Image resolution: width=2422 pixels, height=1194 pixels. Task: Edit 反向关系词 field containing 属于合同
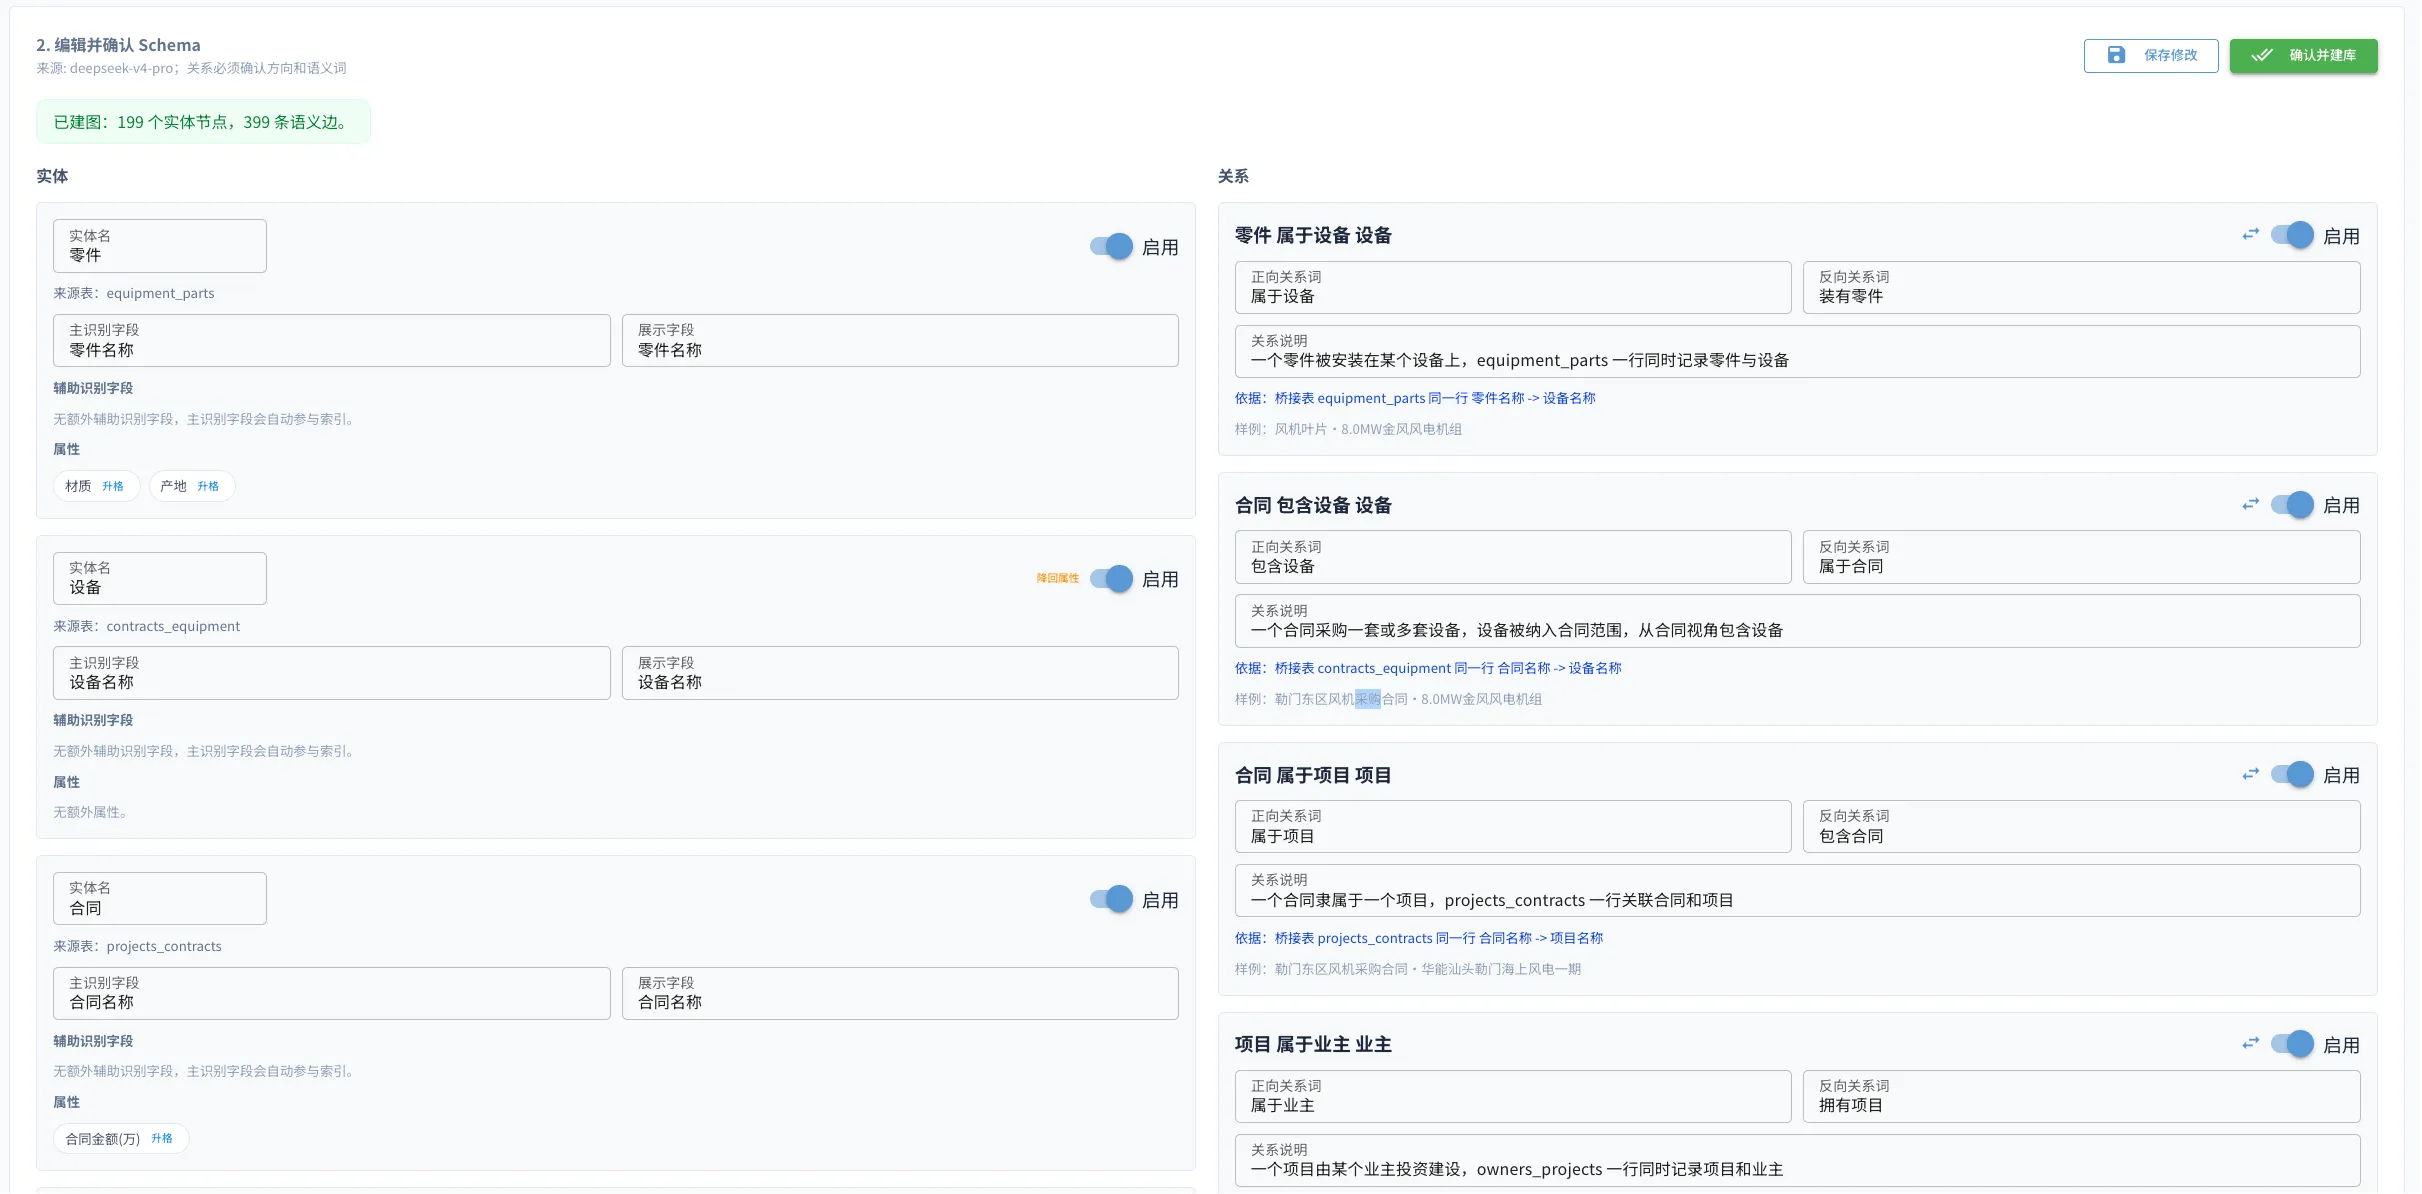point(2082,557)
